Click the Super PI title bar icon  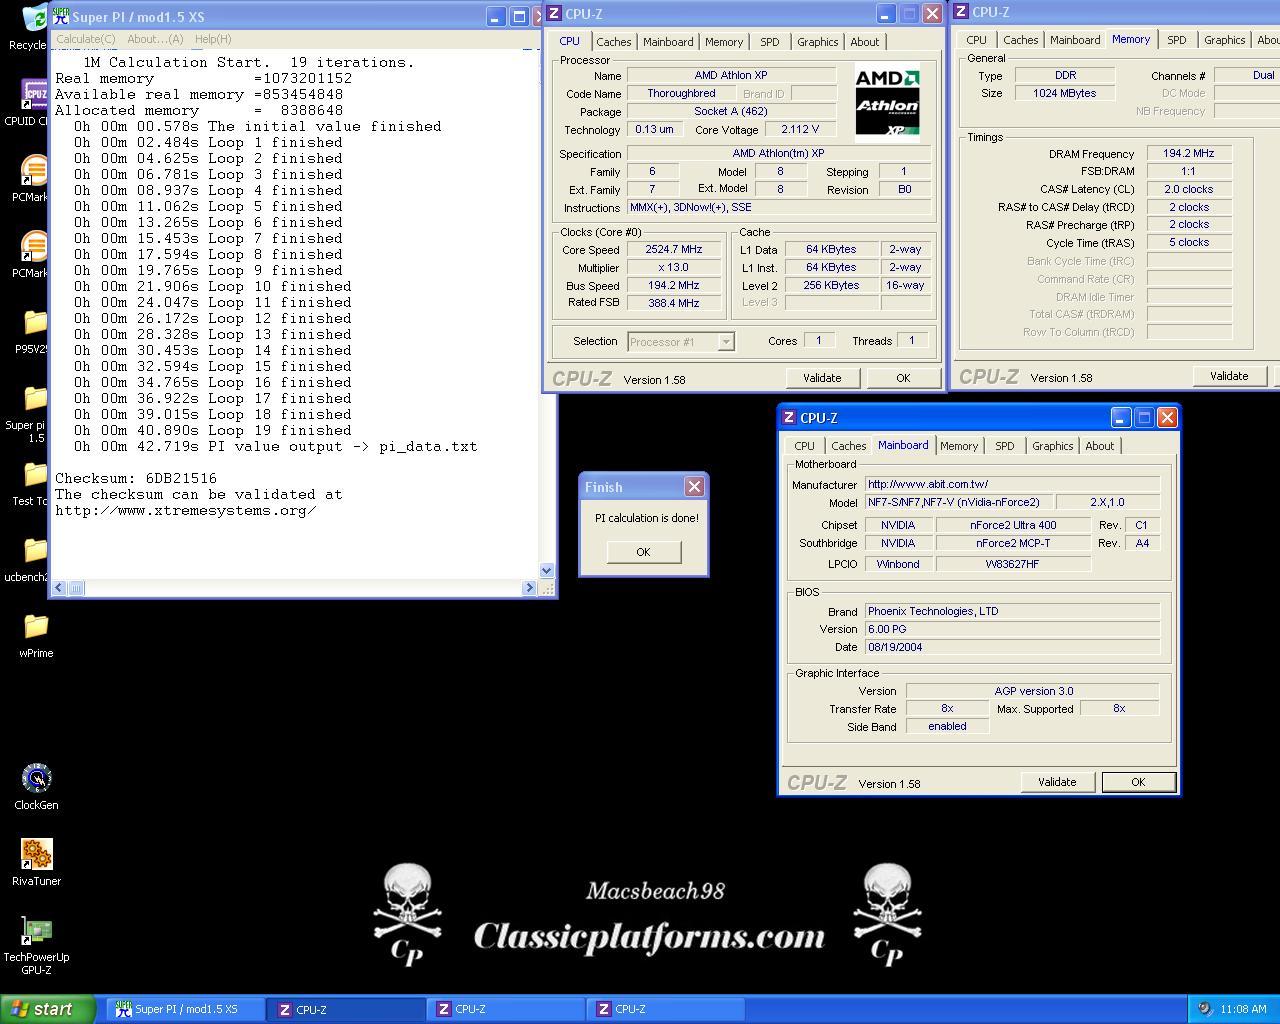[61, 16]
